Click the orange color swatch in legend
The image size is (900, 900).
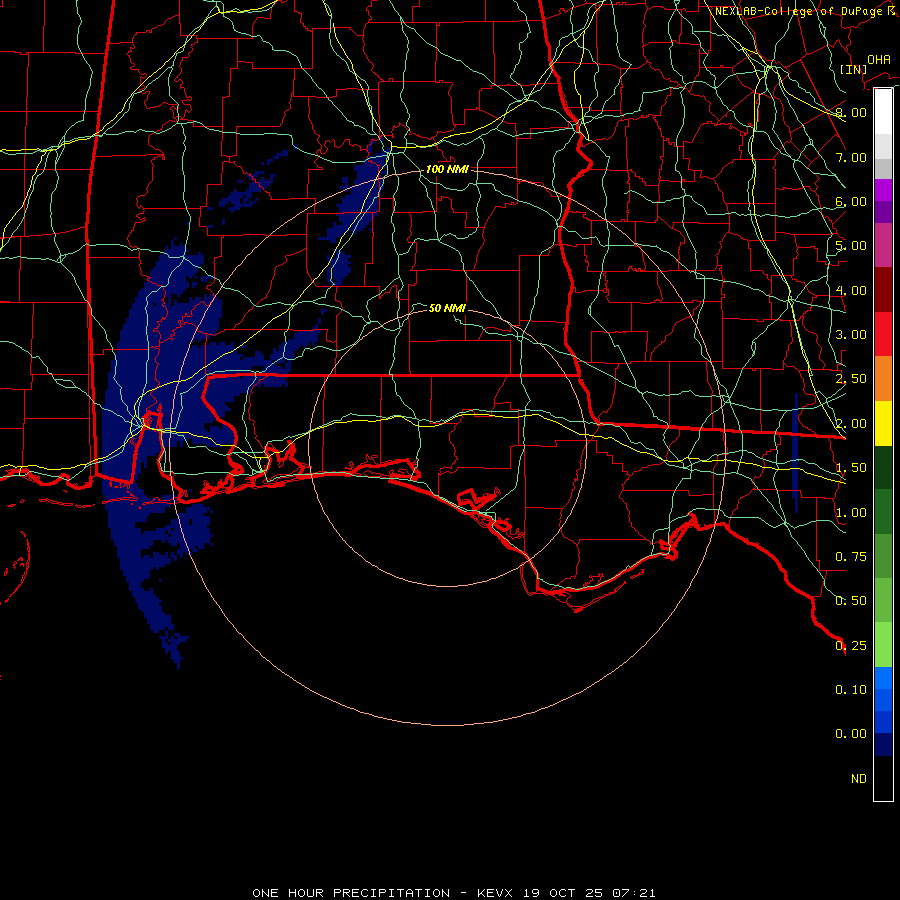pyautogui.click(x=883, y=379)
